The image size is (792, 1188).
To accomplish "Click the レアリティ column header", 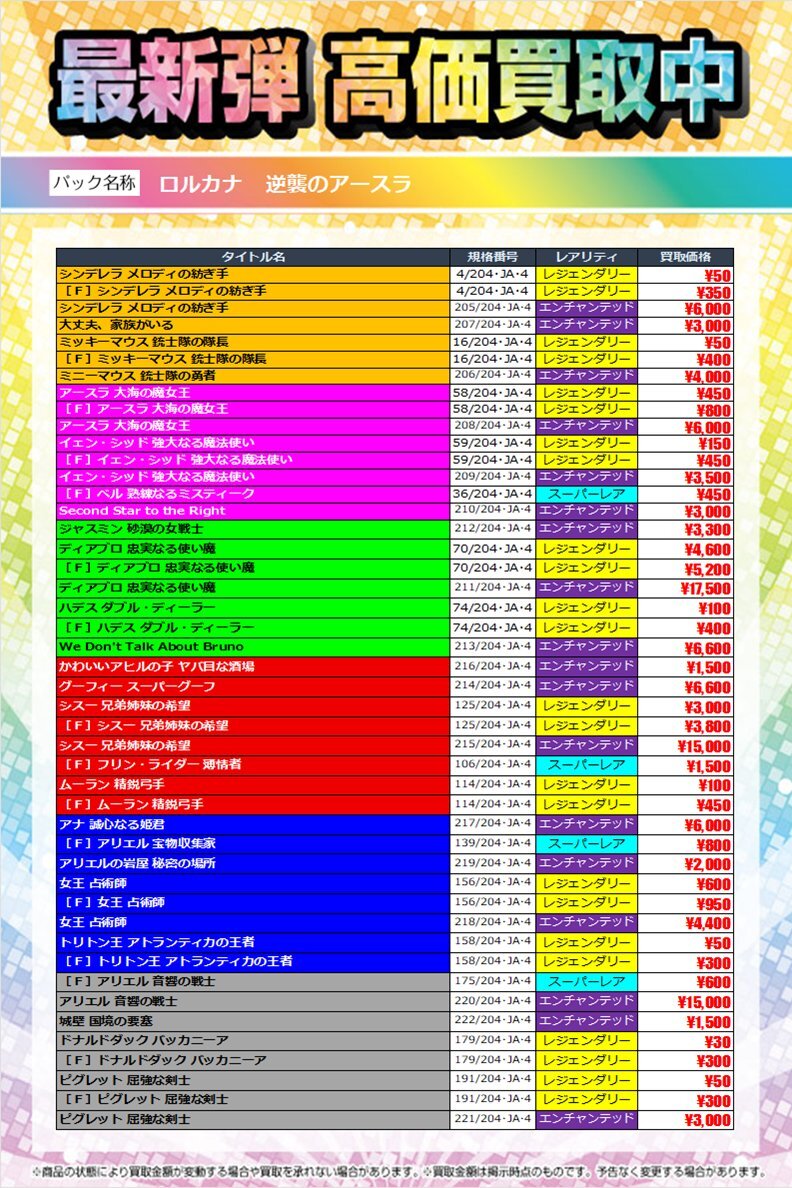I will click(x=586, y=257).
